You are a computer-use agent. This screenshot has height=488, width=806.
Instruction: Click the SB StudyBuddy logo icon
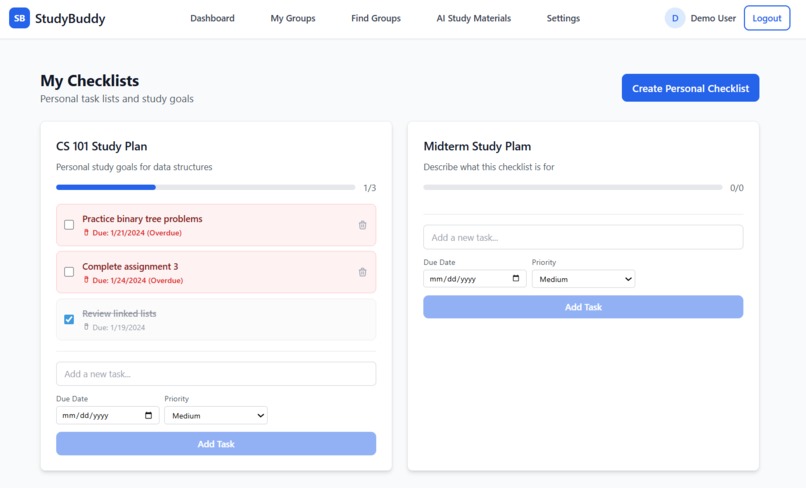[x=20, y=18]
